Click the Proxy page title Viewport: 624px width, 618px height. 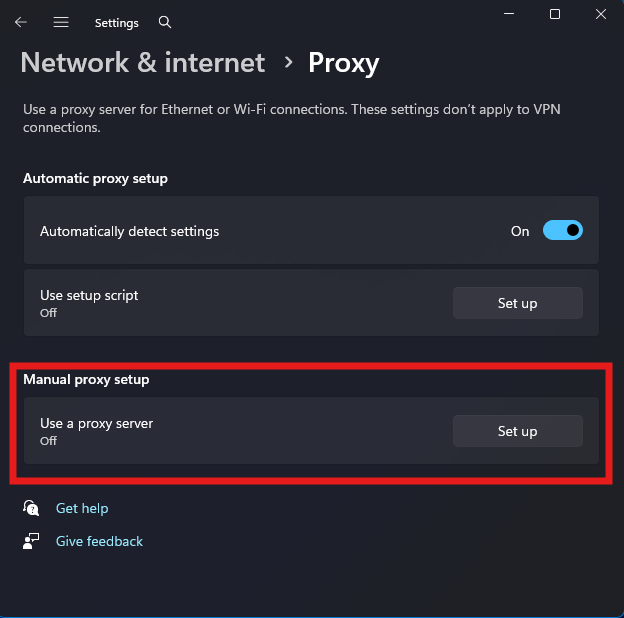[x=343, y=63]
